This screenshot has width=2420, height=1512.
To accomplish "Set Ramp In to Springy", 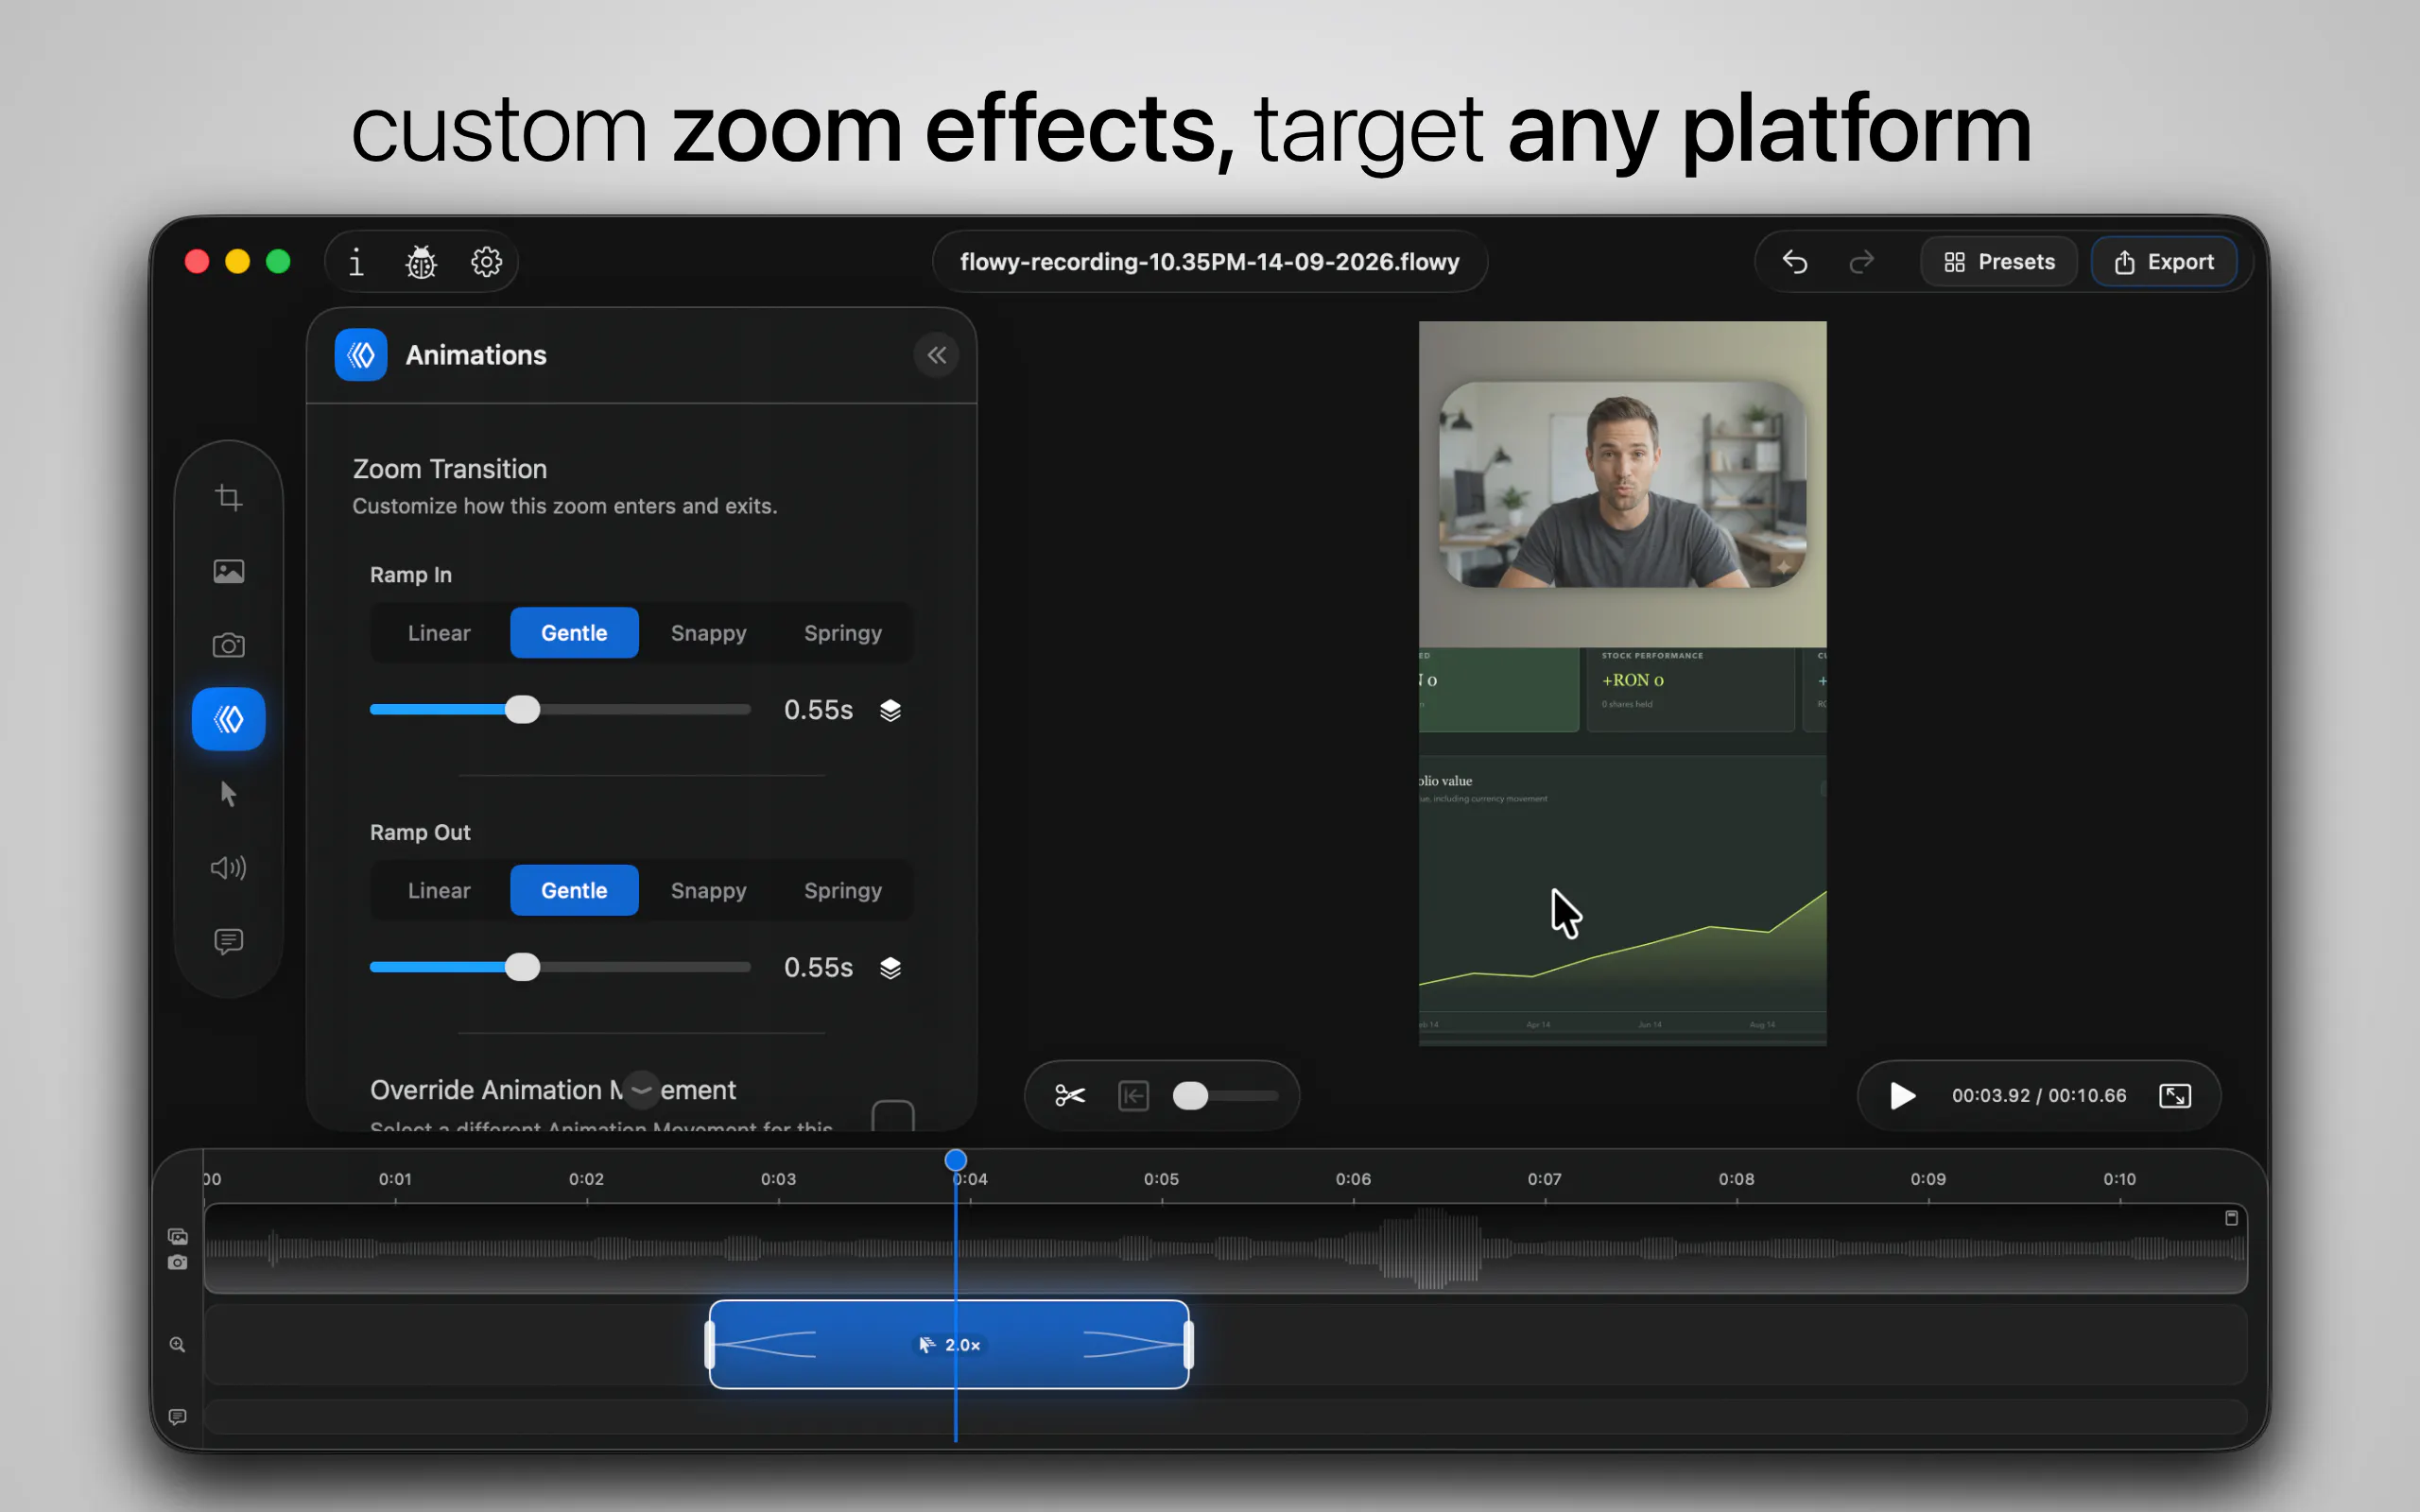I will (x=843, y=633).
